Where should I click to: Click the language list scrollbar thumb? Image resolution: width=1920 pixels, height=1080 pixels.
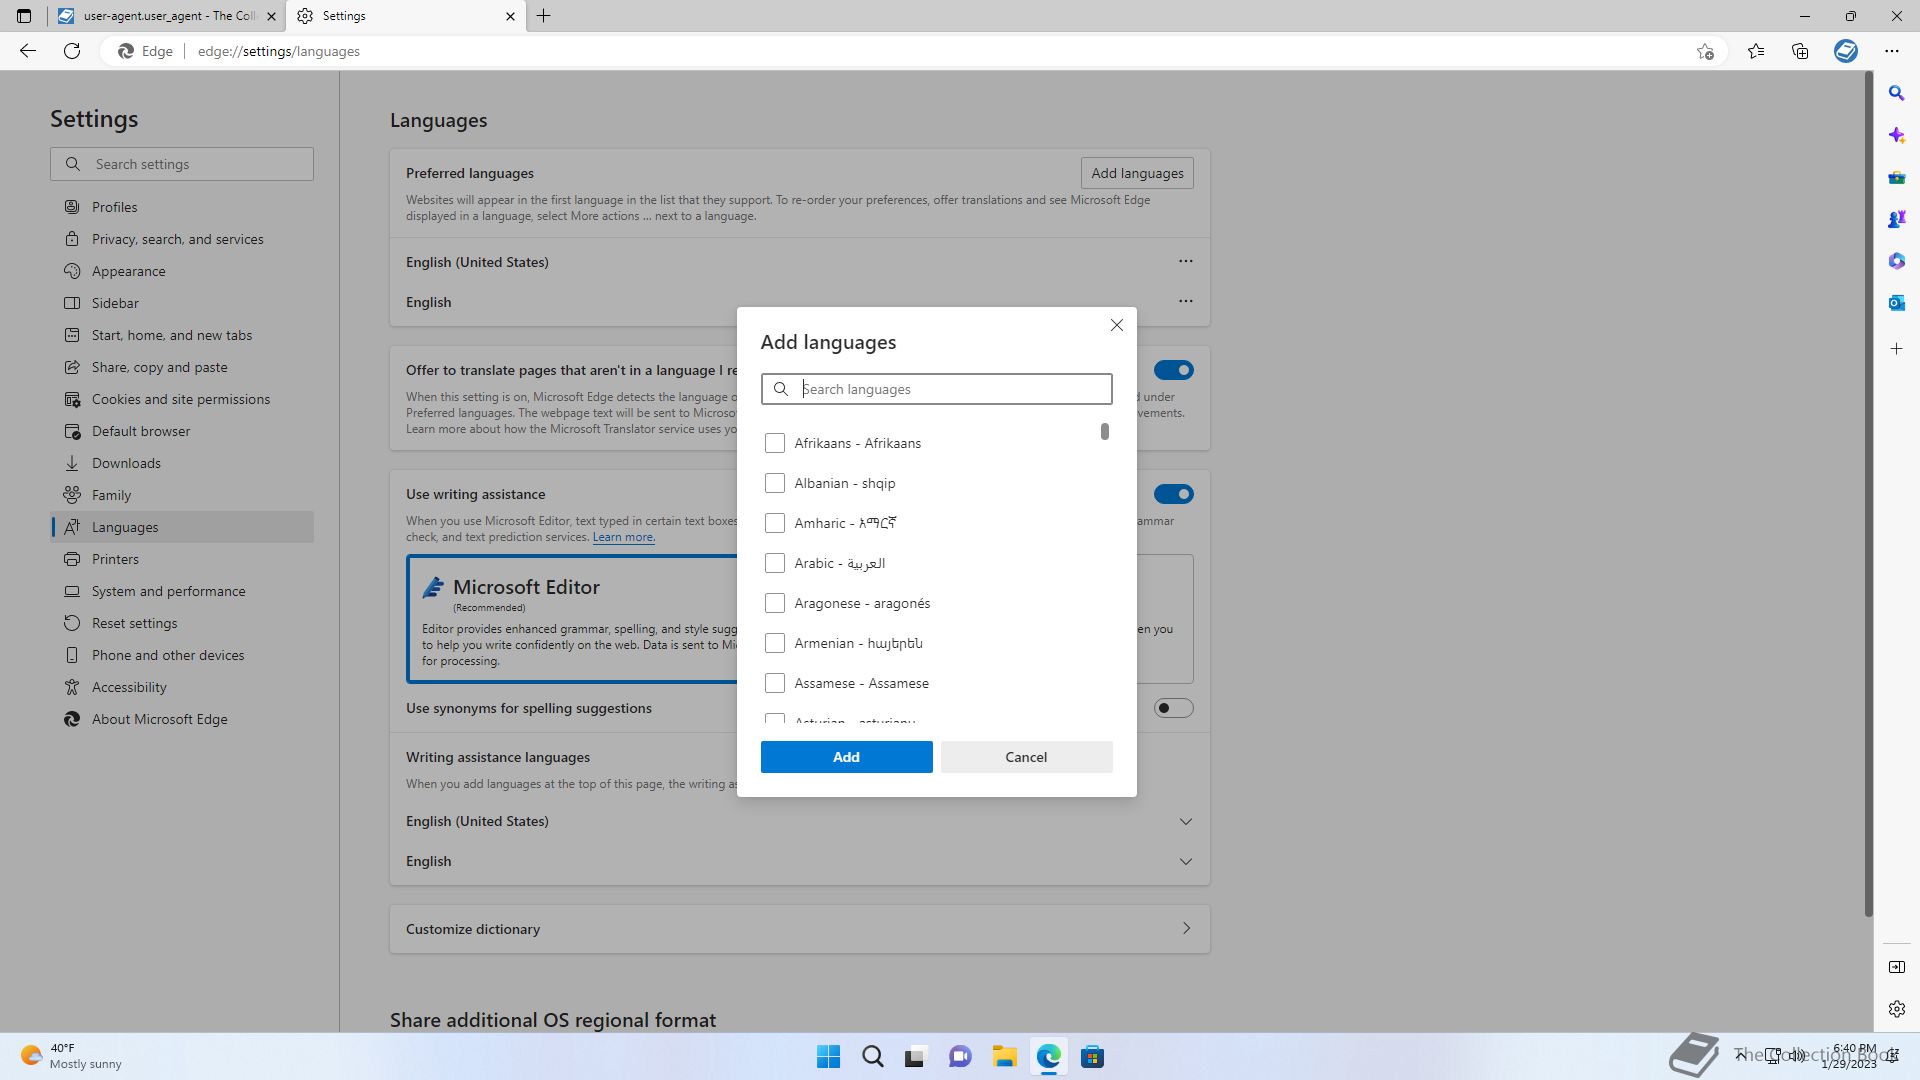tap(1105, 431)
